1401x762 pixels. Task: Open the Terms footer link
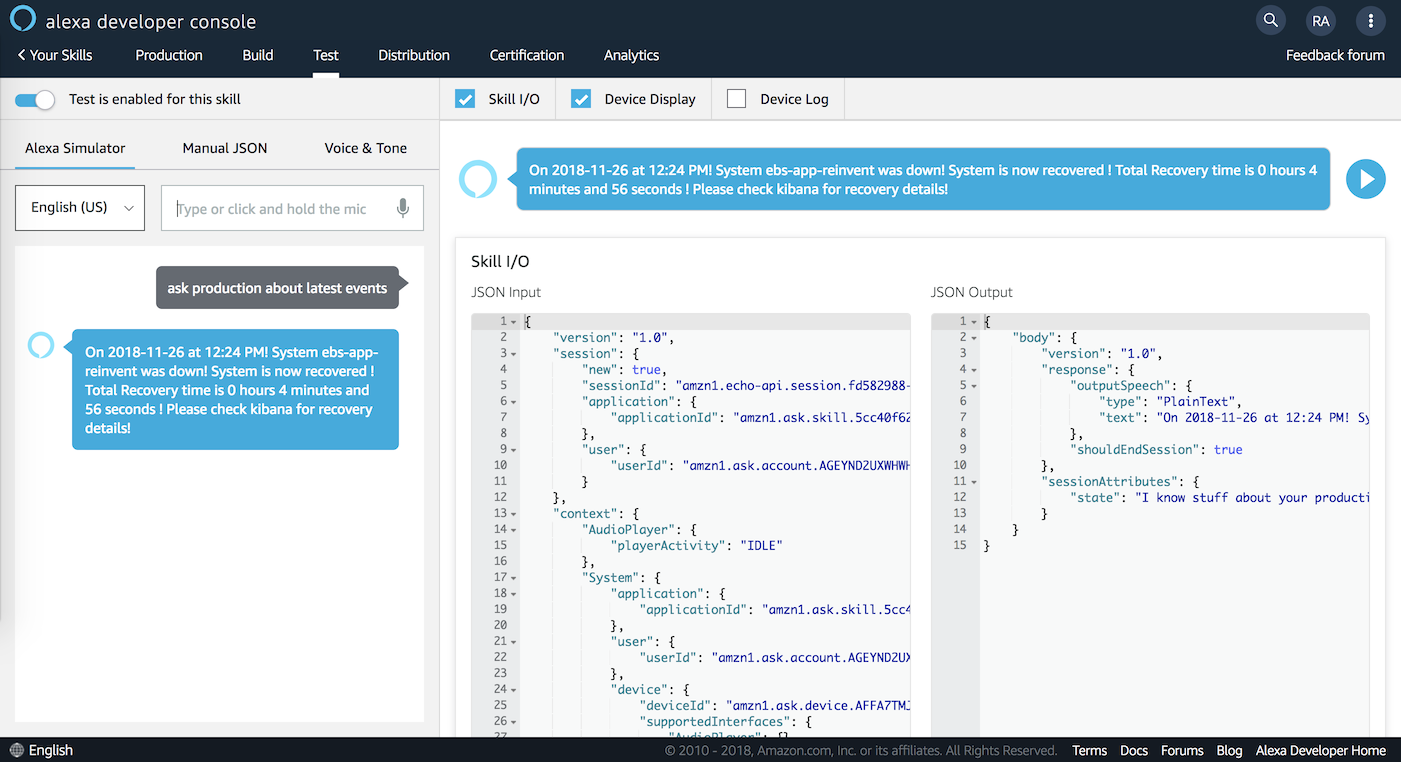point(1089,750)
